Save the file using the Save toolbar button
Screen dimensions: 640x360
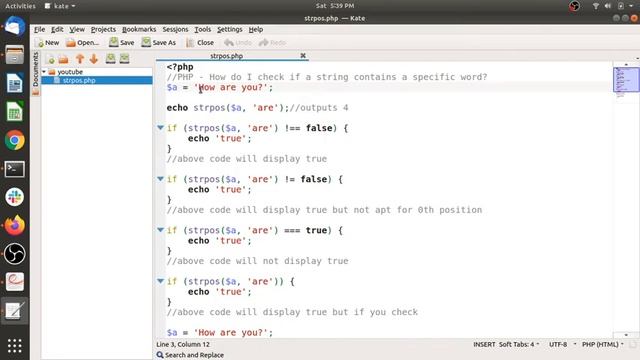(122, 42)
